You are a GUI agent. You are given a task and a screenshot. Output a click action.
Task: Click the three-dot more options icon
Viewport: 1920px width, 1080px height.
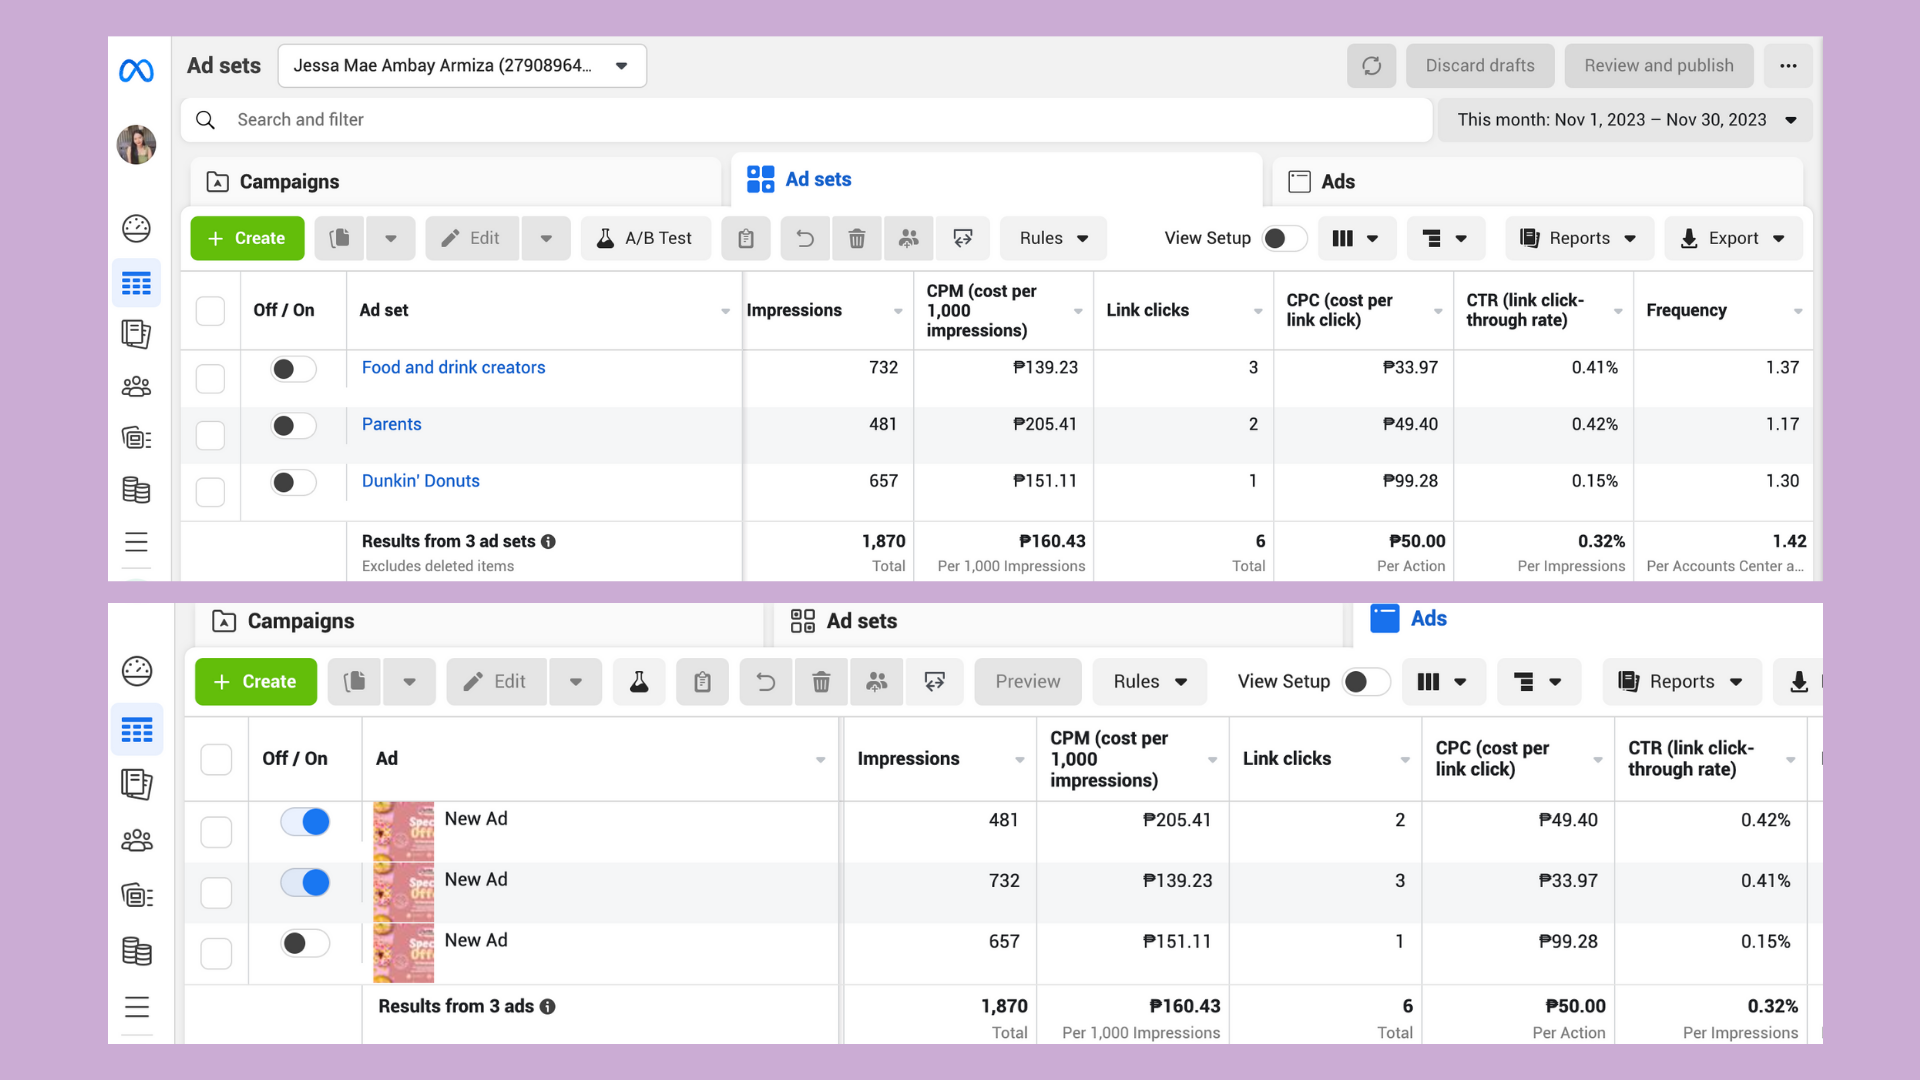[x=1788, y=66]
